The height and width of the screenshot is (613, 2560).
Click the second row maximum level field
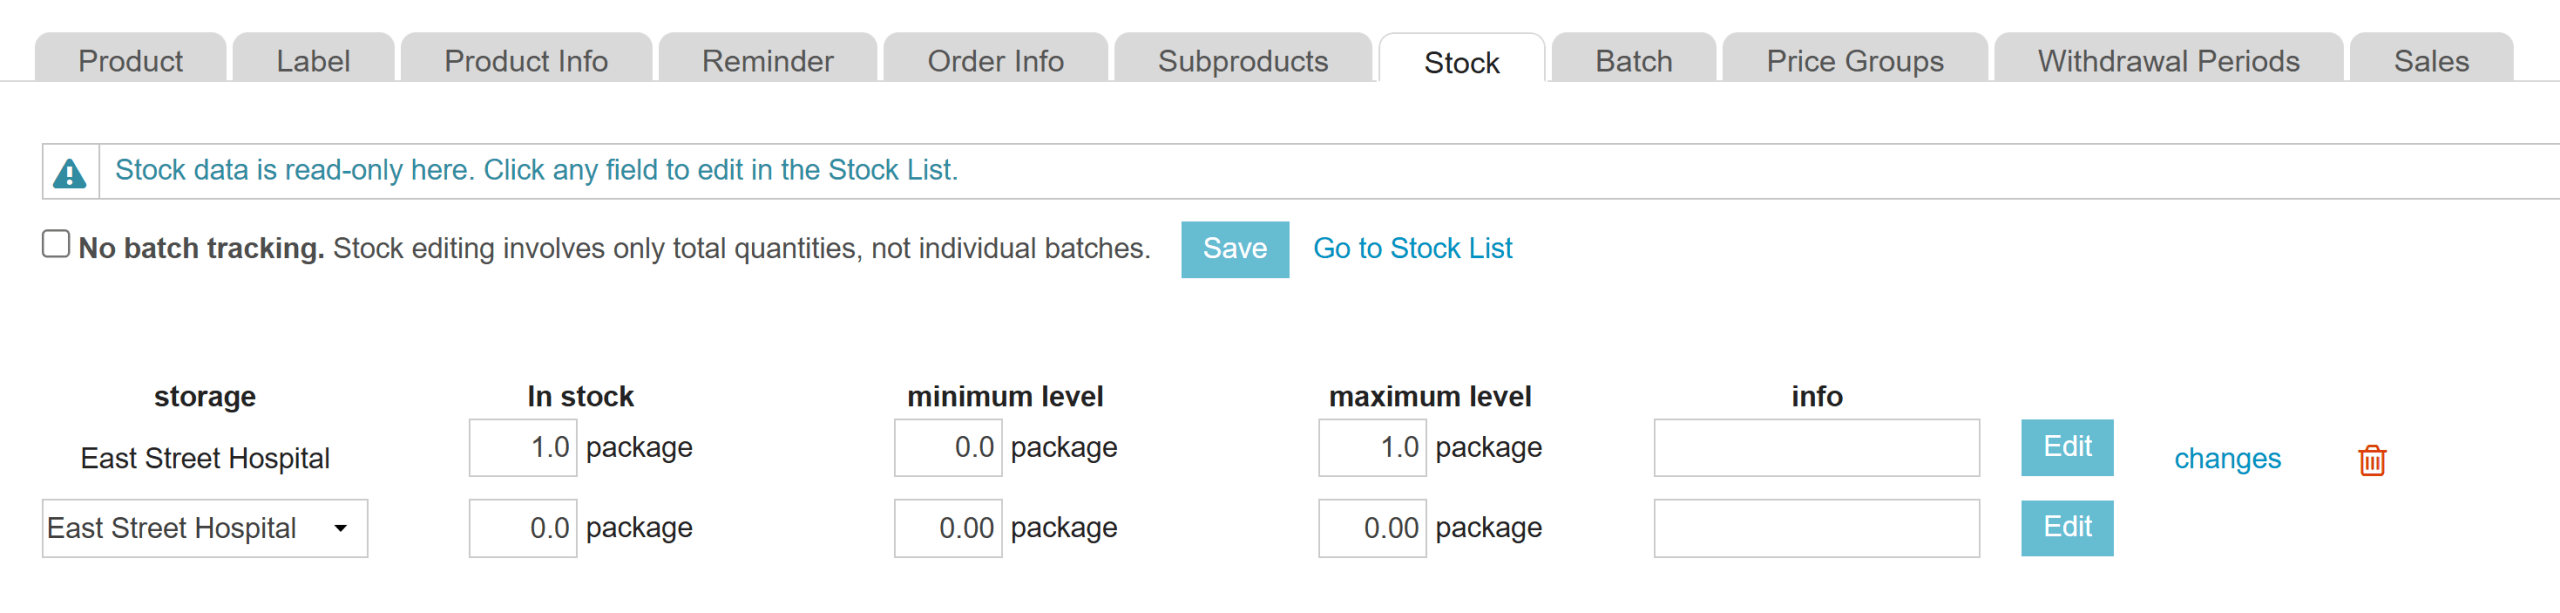tap(1372, 528)
